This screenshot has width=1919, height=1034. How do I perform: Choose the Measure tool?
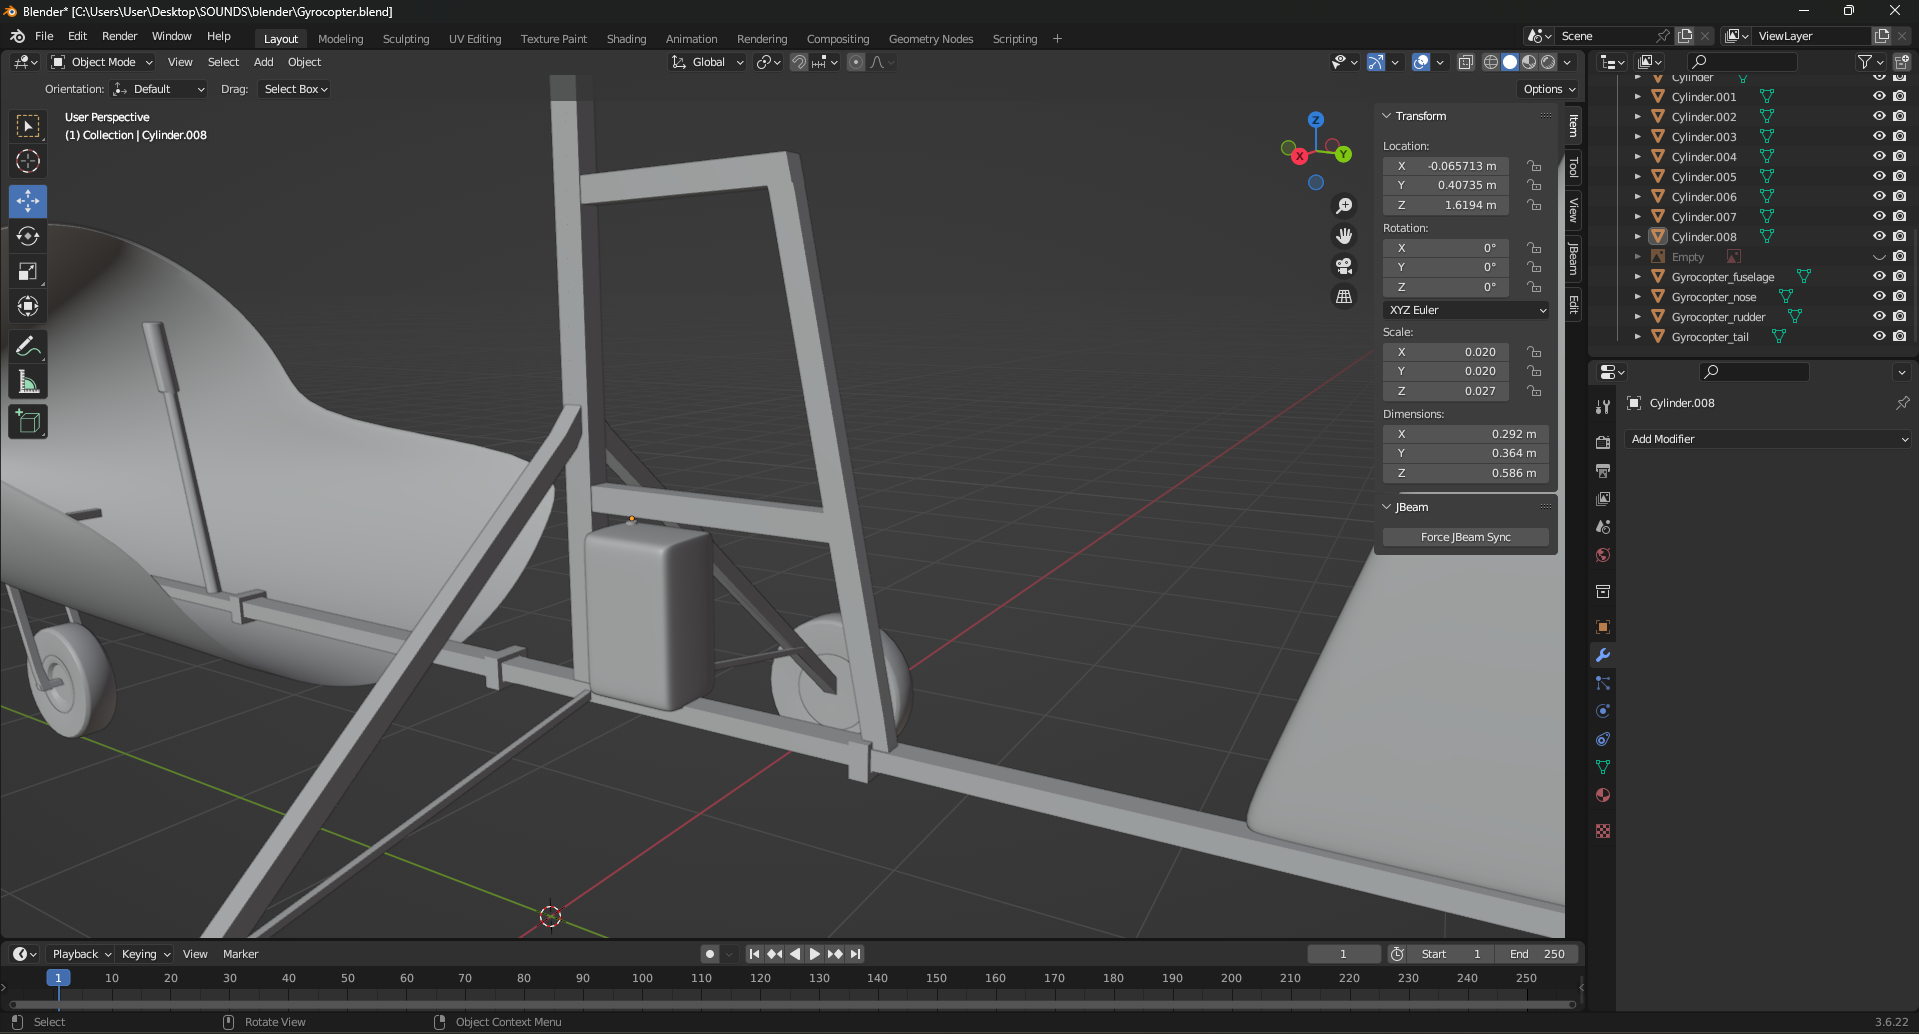click(x=28, y=382)
